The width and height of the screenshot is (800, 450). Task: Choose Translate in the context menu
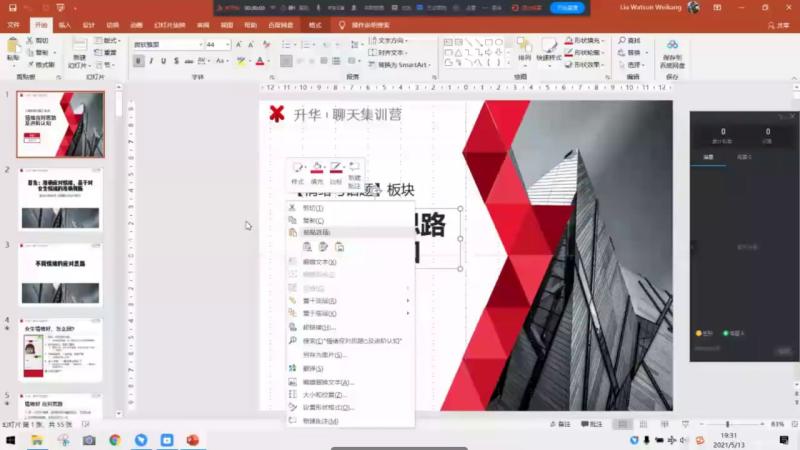(351, 368)
